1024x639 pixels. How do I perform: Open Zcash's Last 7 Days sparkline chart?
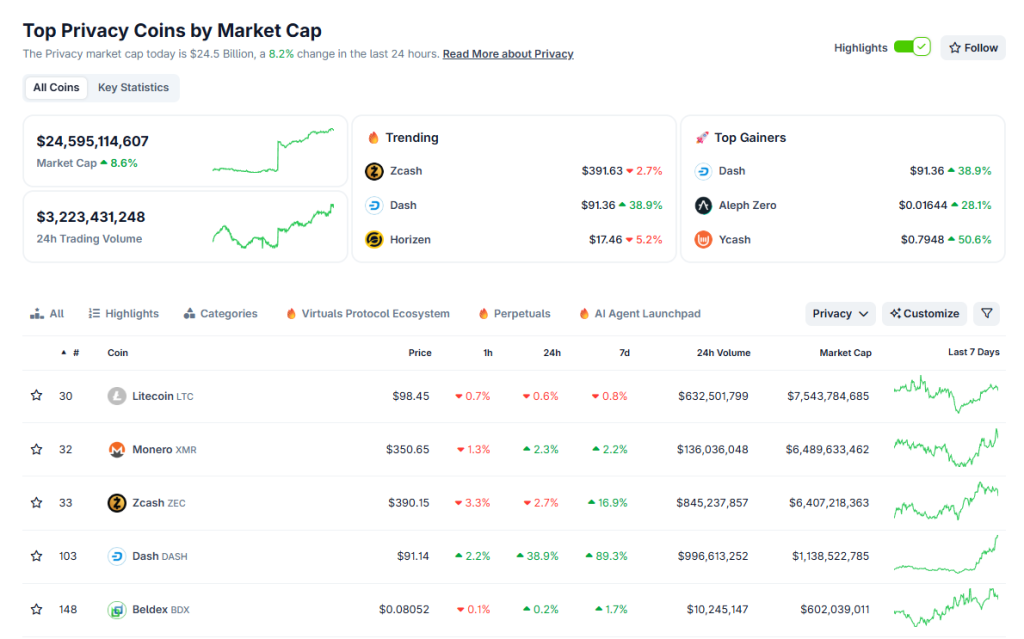(x=946, y=502)
